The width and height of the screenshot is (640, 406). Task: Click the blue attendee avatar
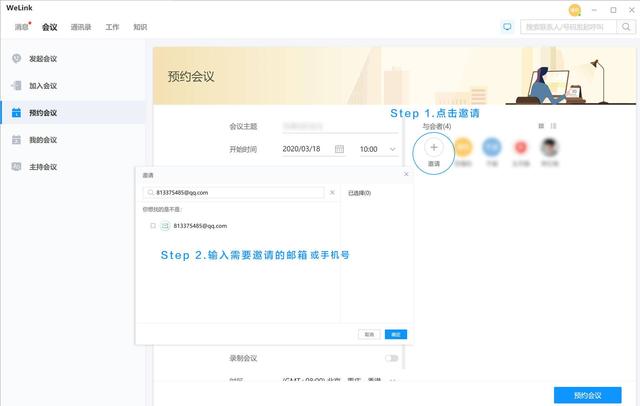[492, 147]
